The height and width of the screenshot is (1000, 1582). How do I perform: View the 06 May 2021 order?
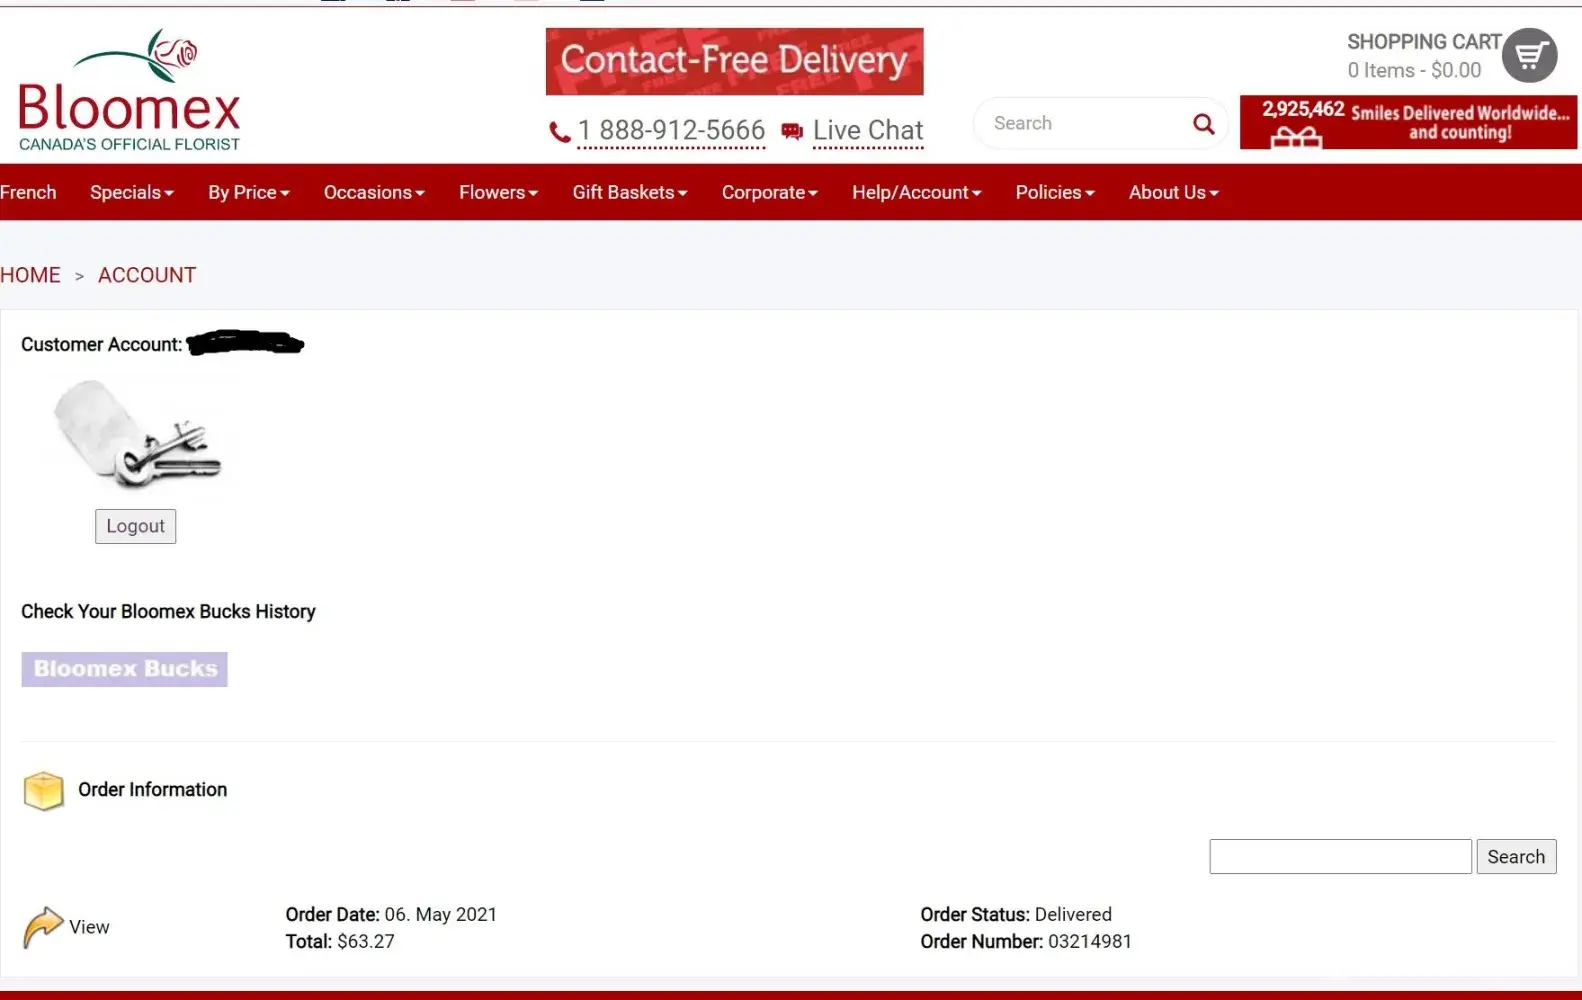coord(89,927)
